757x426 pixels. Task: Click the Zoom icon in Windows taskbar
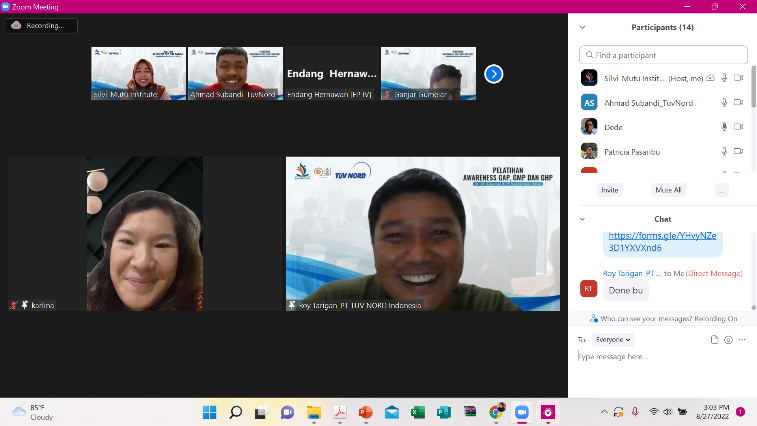521,412
